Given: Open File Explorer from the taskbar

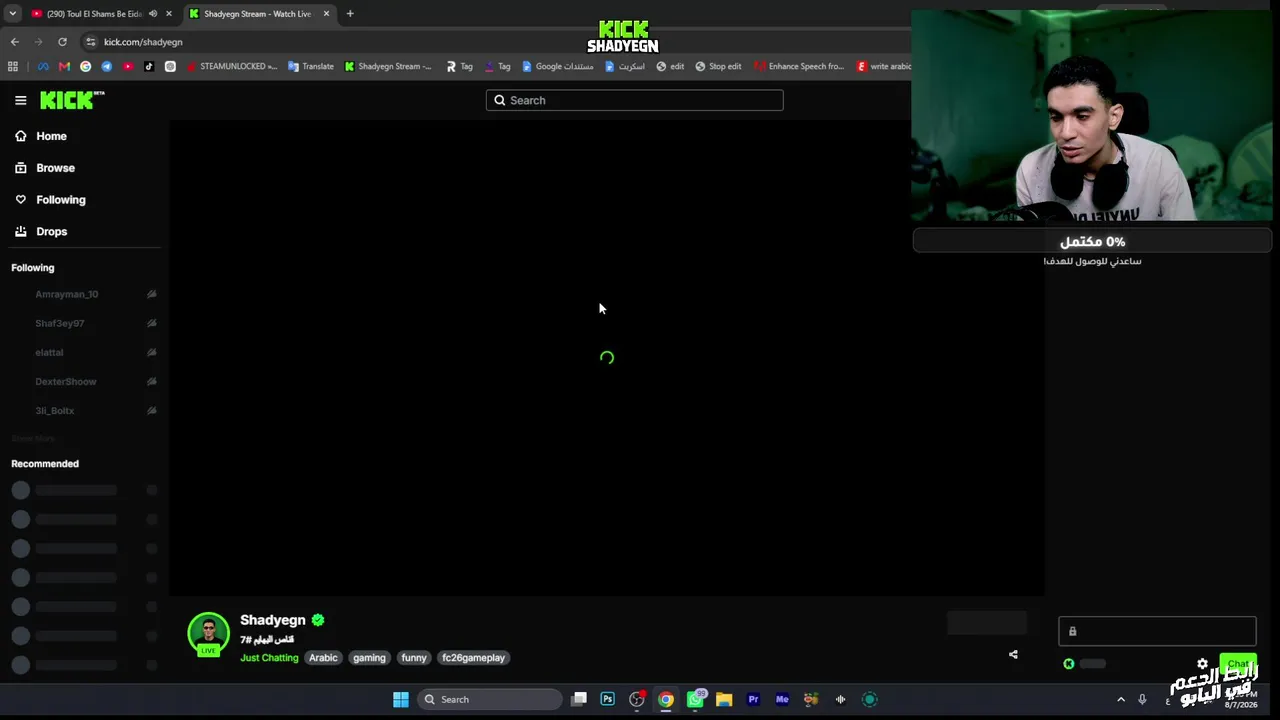Looking at the screenshot, I should click(x=724, y=700).
